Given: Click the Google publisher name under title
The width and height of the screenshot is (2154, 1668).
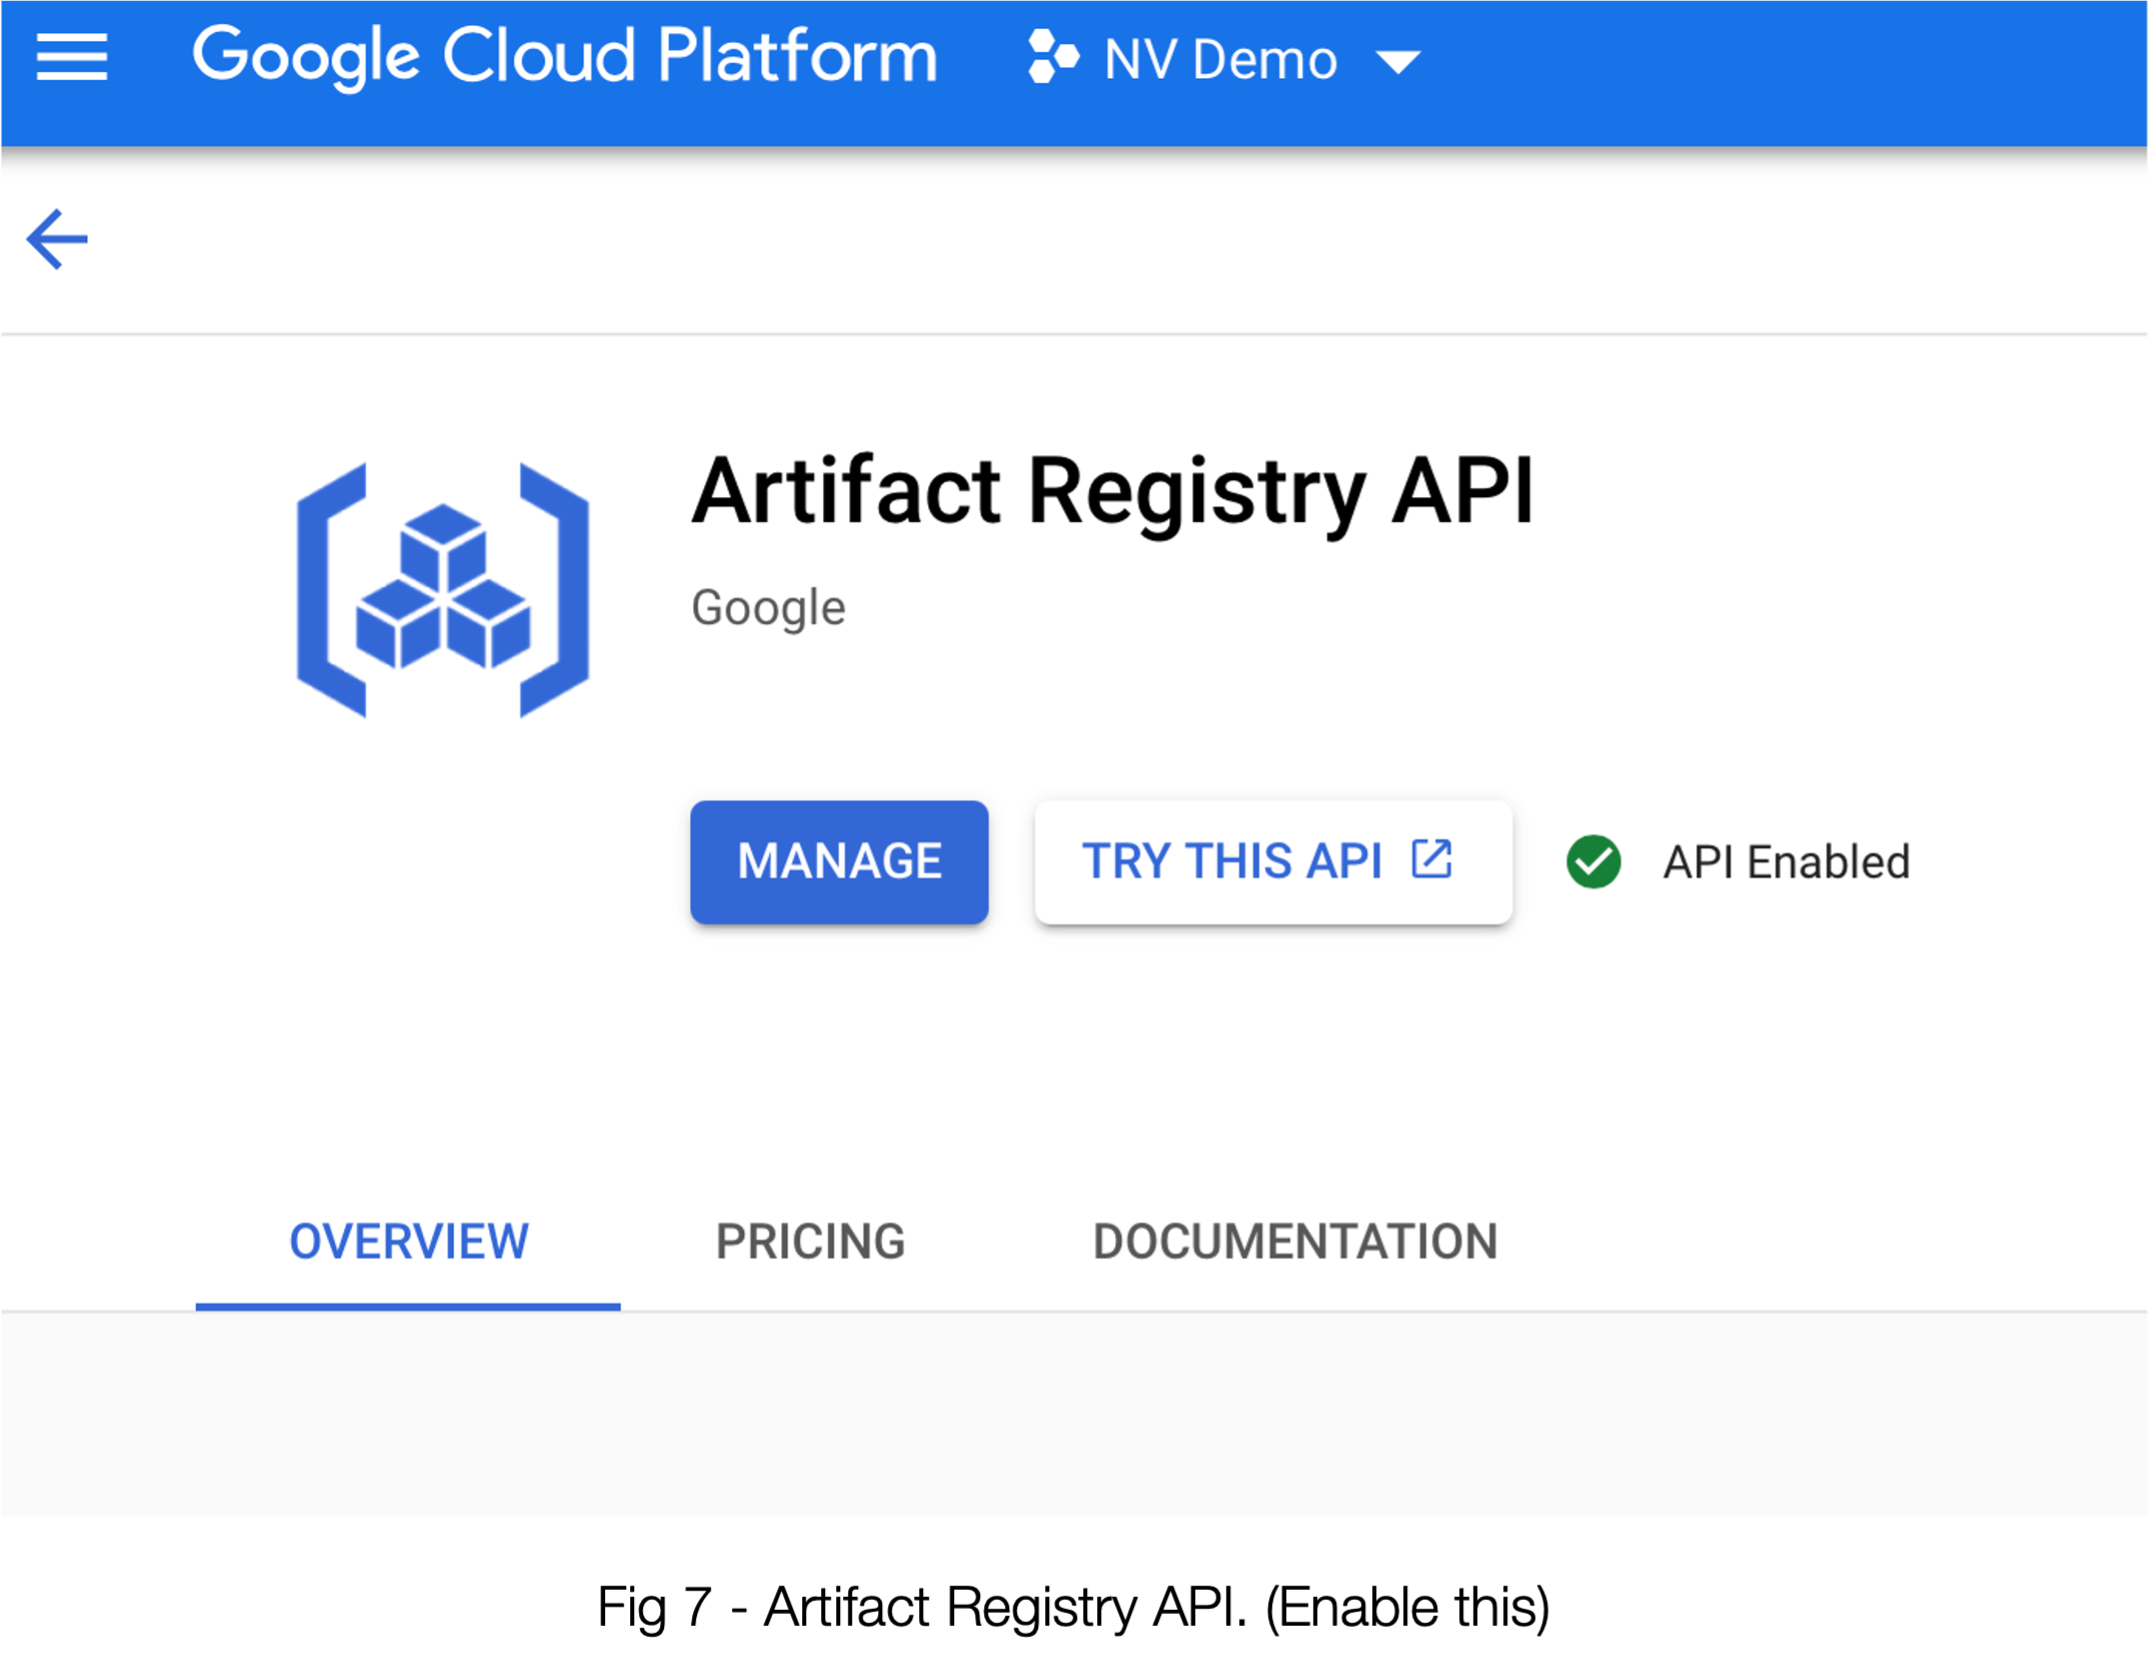Looking at the screenshot, I should (x=768, y=608).
